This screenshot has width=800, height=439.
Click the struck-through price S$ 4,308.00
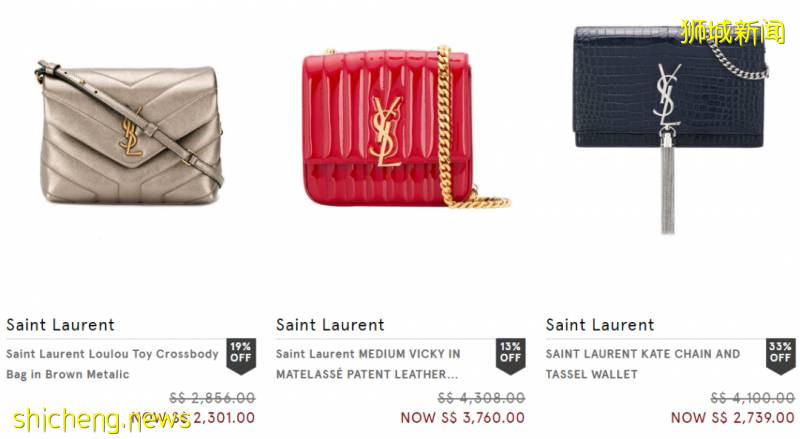pyautogui.click(x=482, y=398)
